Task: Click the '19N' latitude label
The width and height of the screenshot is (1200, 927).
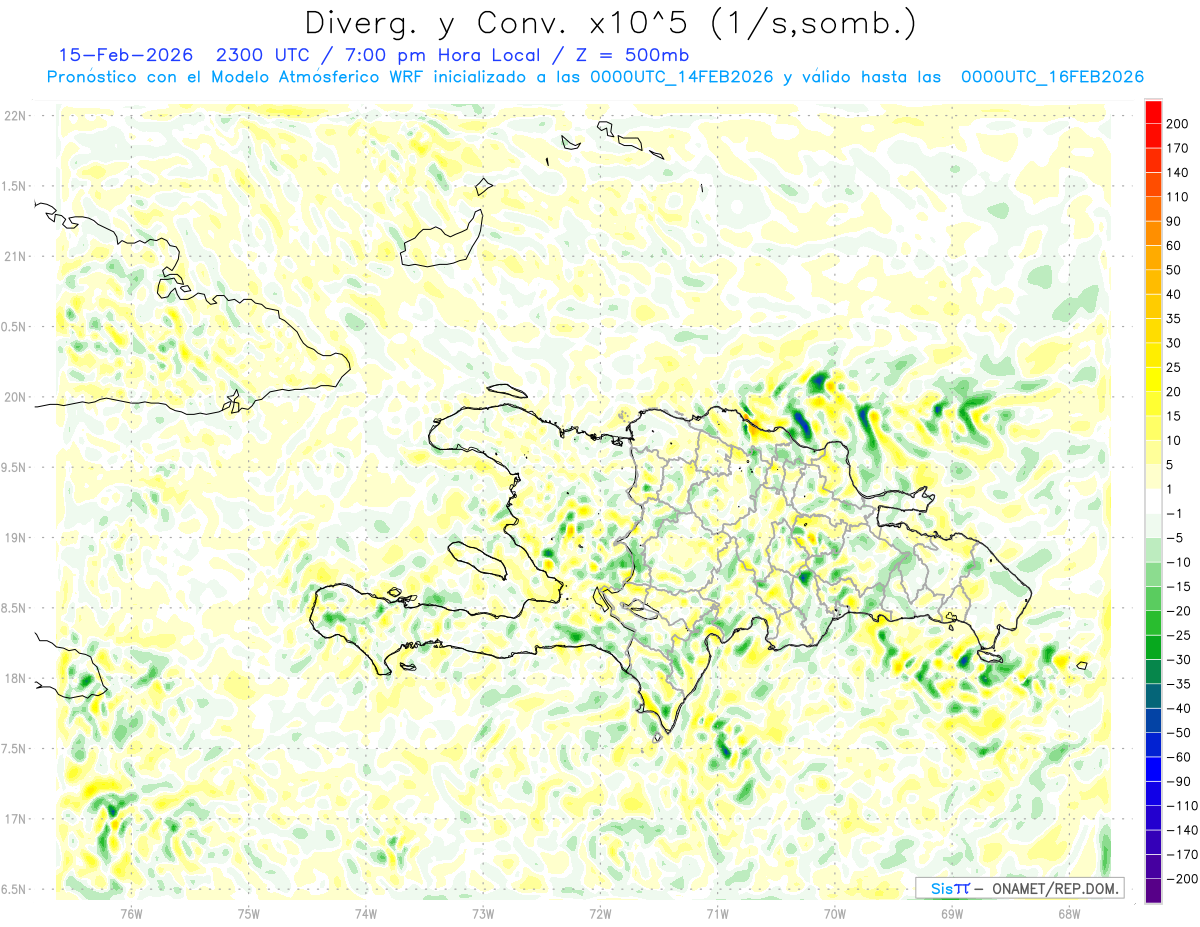Action: [x=15, y=538]
